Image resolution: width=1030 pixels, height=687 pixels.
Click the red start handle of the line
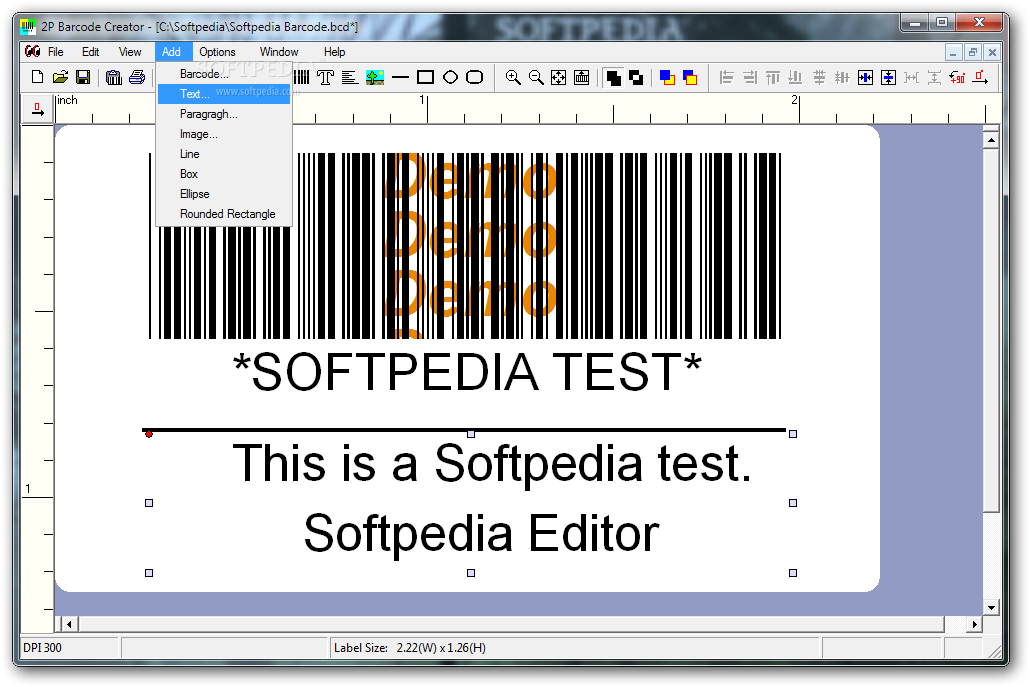pos(149,434)
